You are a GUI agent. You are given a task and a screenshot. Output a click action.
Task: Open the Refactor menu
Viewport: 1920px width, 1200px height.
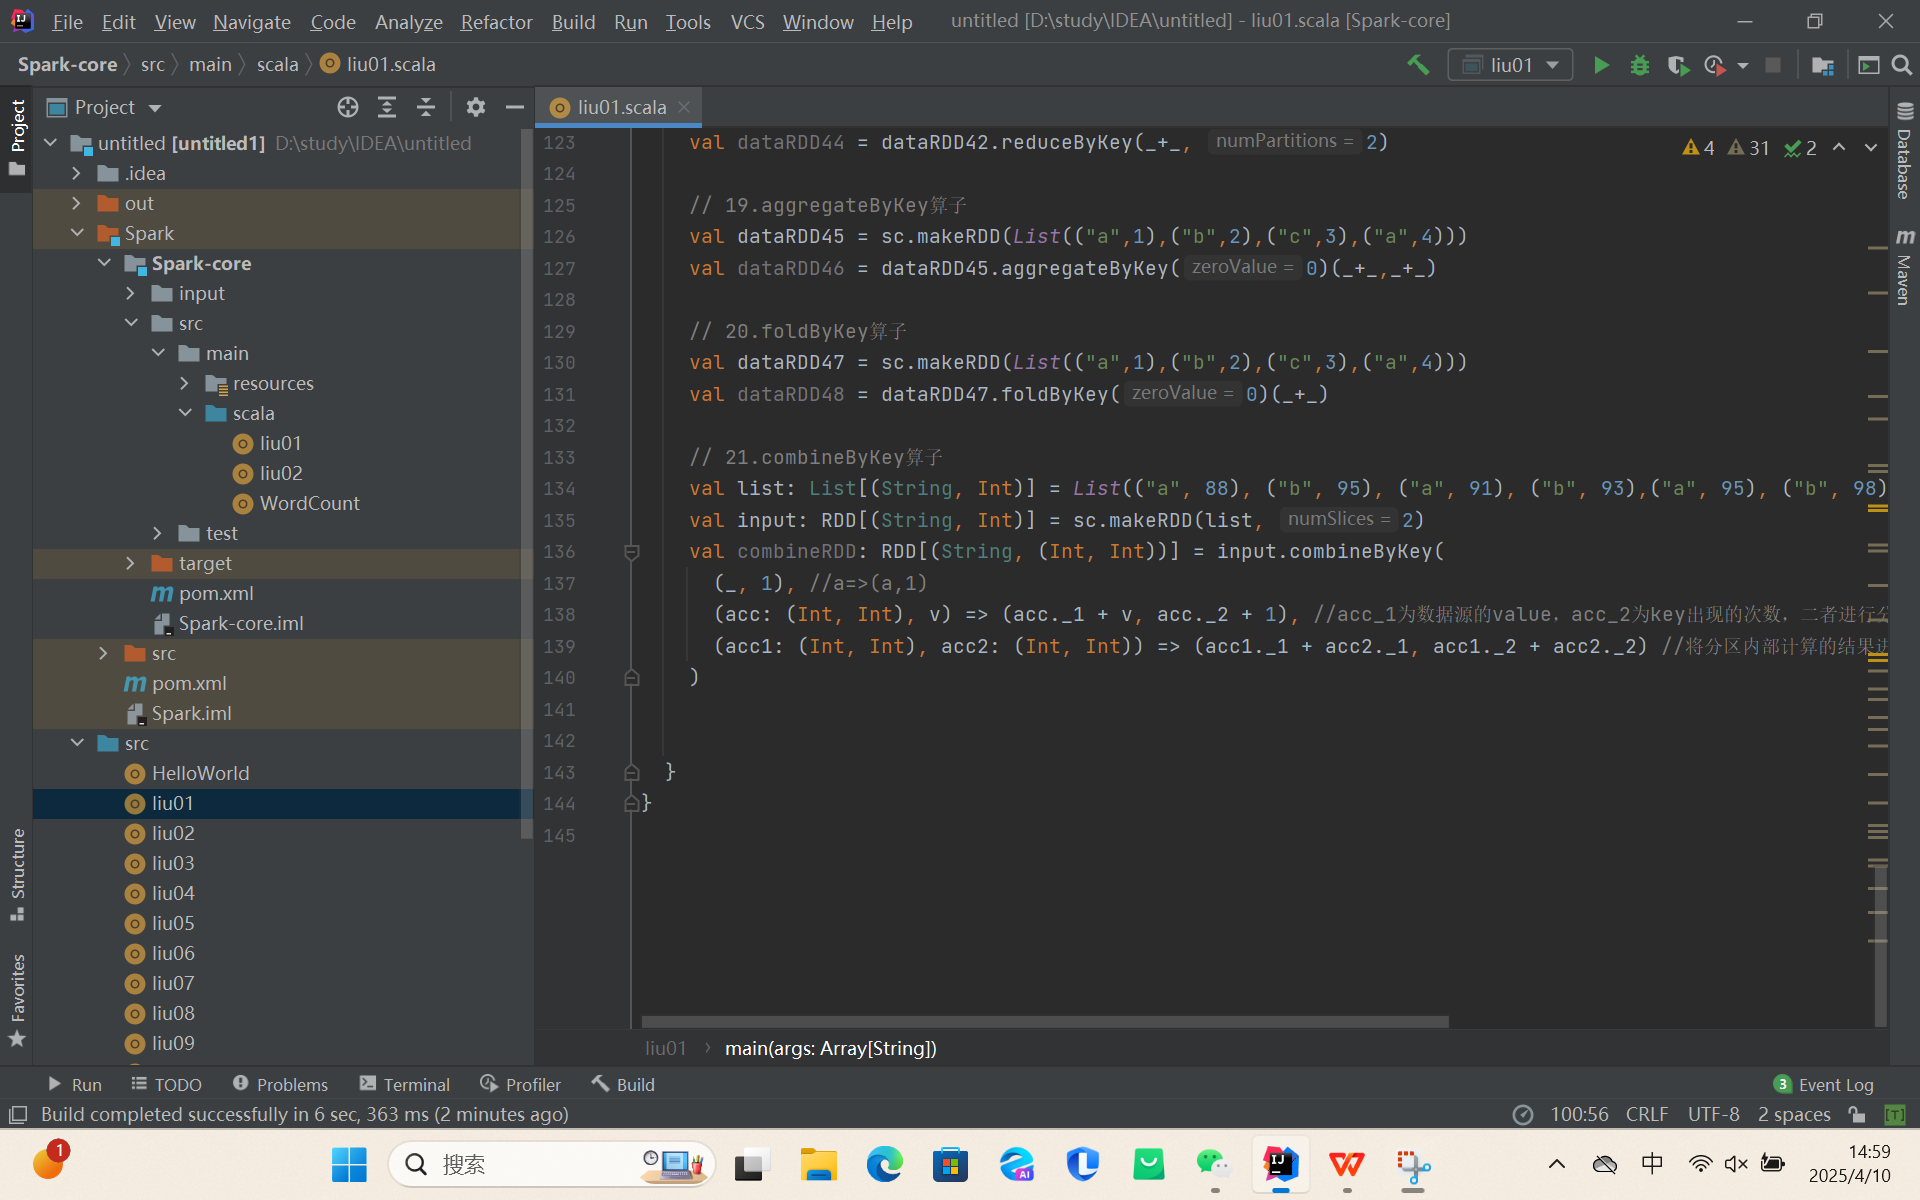(496, 21)
